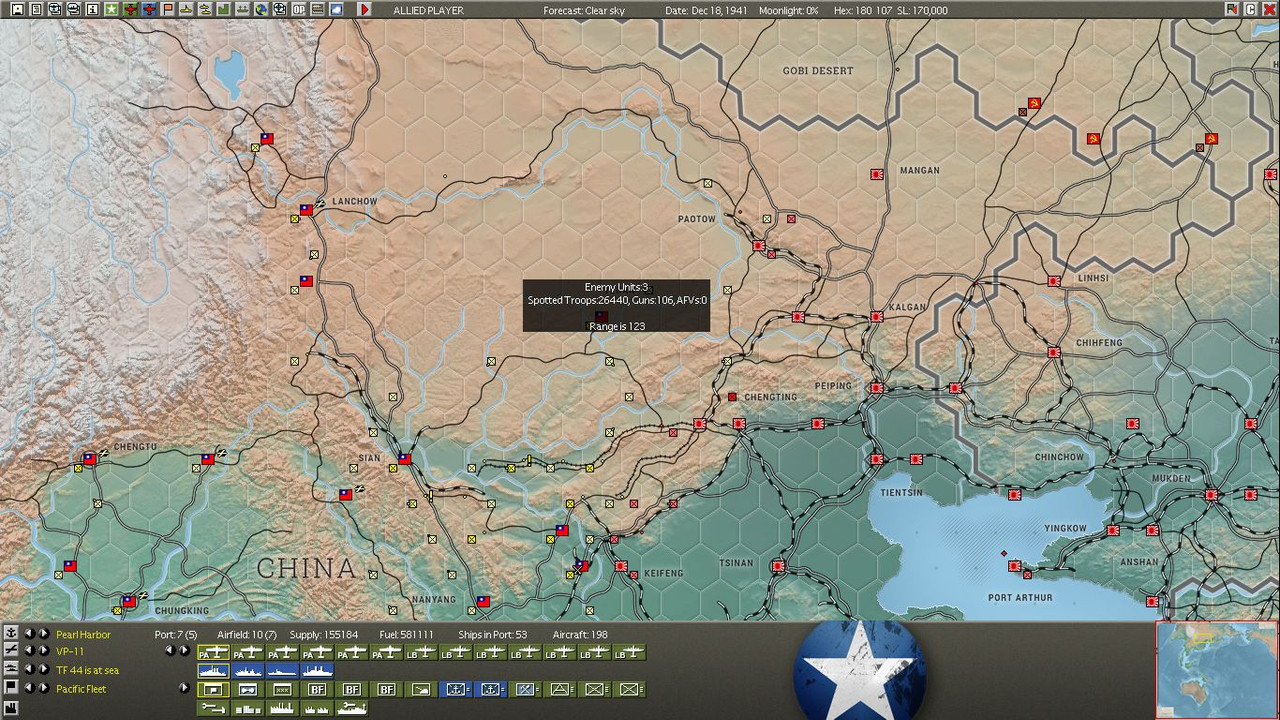Click the flag icon beside Pacific Fleet
The image size is (1280, 720).
tap(11, 688)
